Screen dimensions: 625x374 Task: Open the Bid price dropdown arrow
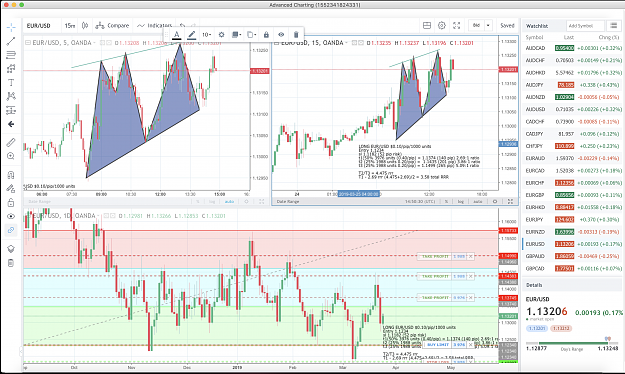tap(488, 26)
